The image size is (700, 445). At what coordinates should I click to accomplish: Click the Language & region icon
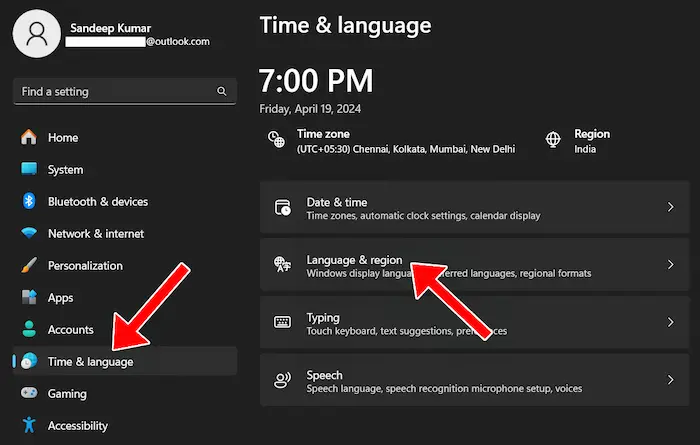[283, 264]
